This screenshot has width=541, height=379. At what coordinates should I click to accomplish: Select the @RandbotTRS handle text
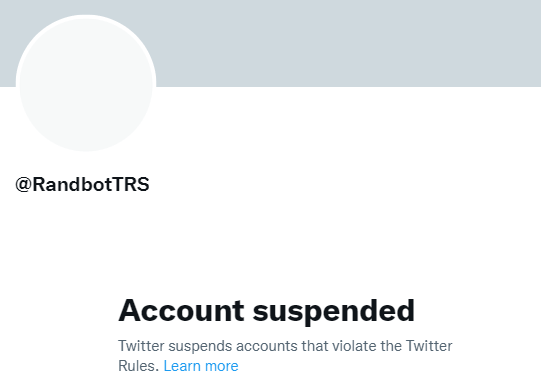pos(82,184)
